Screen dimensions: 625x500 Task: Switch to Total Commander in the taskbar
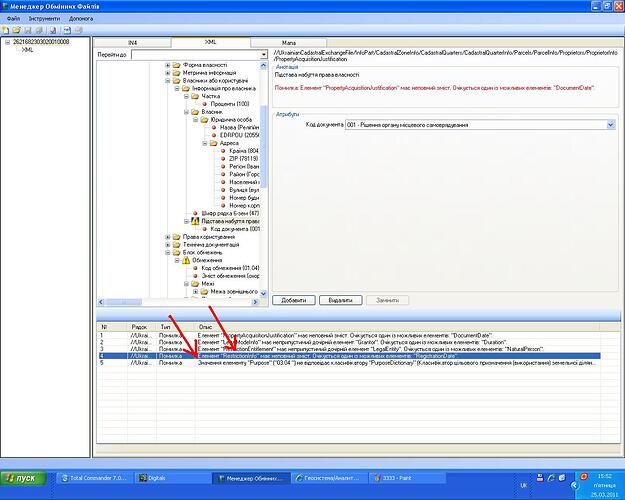pos(94,478)
